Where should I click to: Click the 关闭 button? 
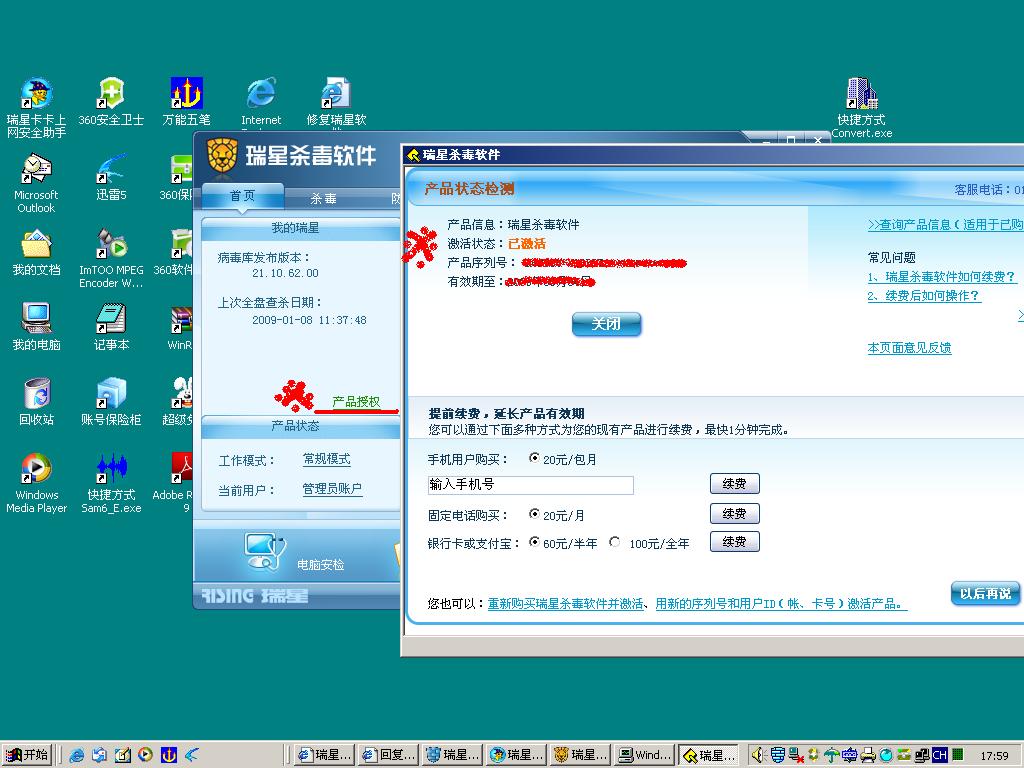coord(607,324)
